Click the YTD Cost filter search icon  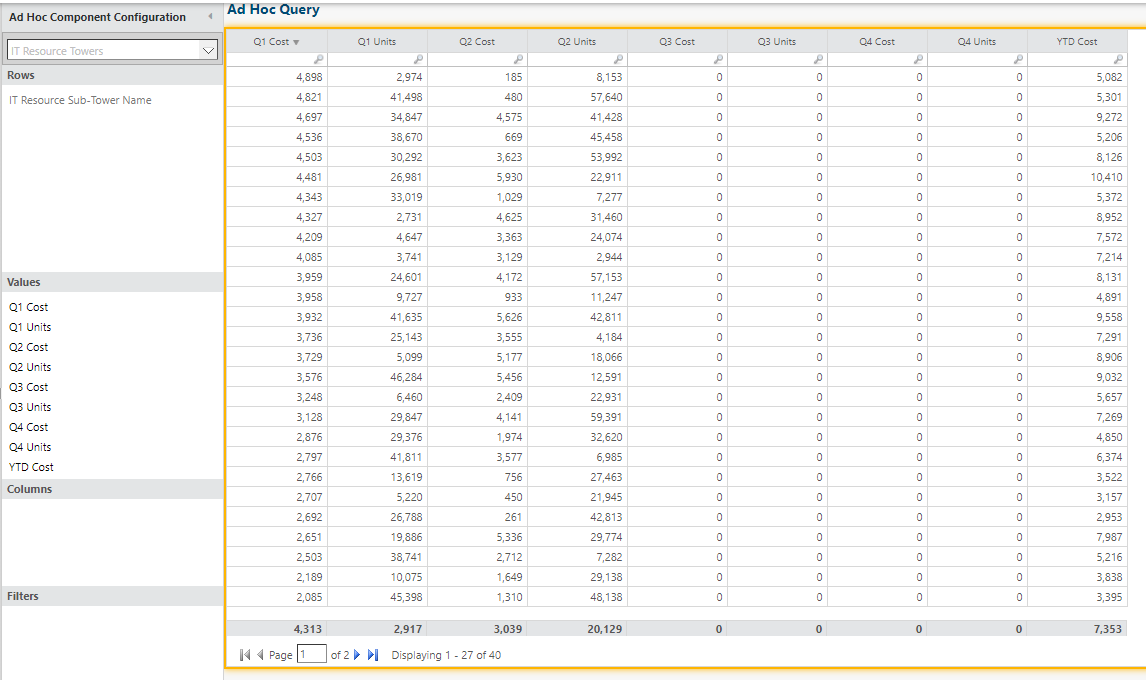(1119, 59)
